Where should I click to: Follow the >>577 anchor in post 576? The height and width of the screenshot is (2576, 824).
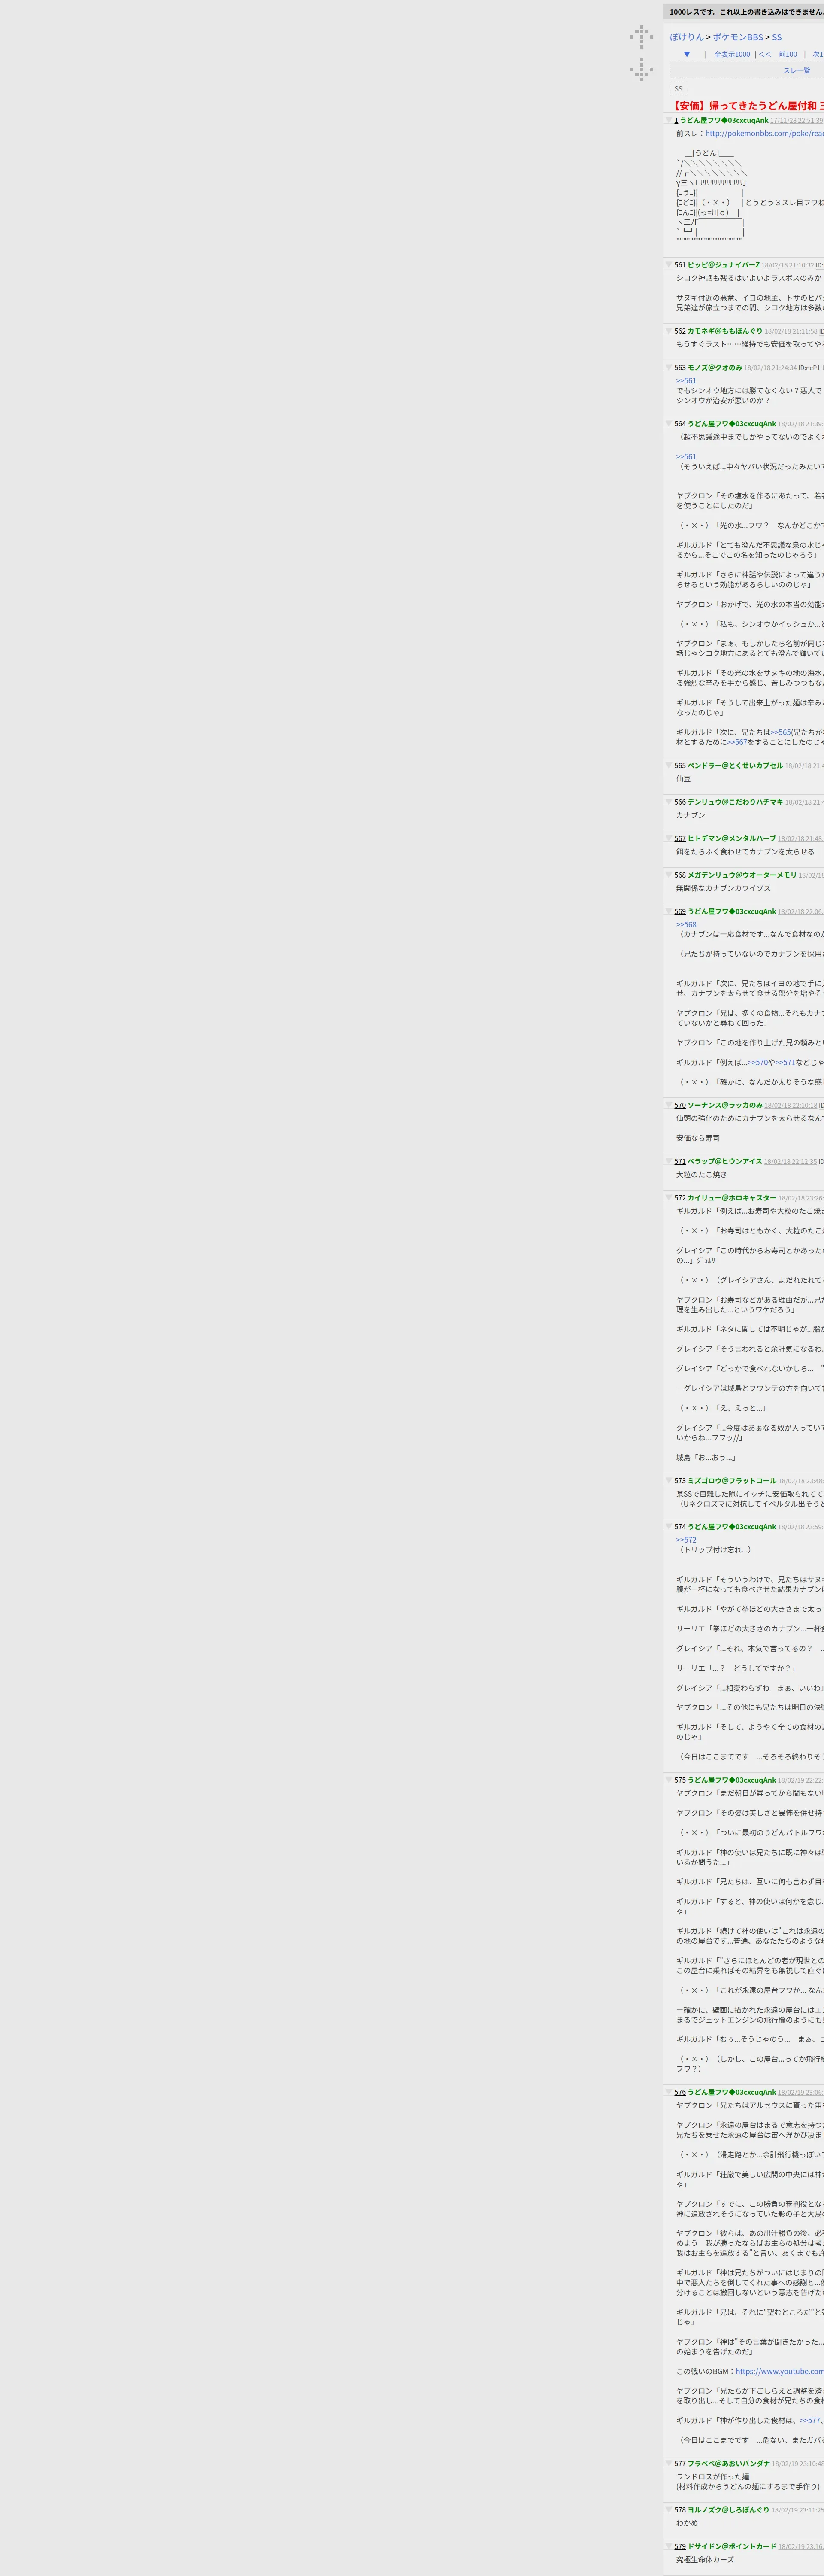810,2421
